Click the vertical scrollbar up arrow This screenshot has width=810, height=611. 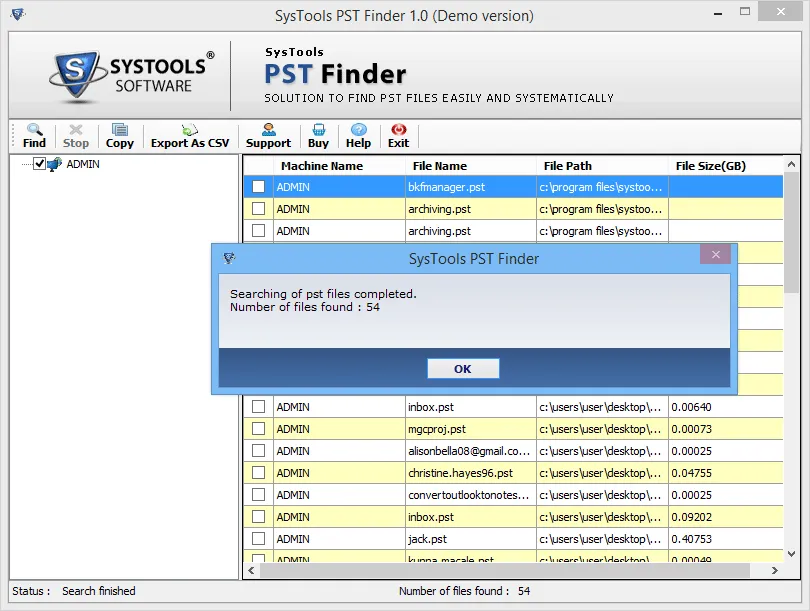[793, 165]
